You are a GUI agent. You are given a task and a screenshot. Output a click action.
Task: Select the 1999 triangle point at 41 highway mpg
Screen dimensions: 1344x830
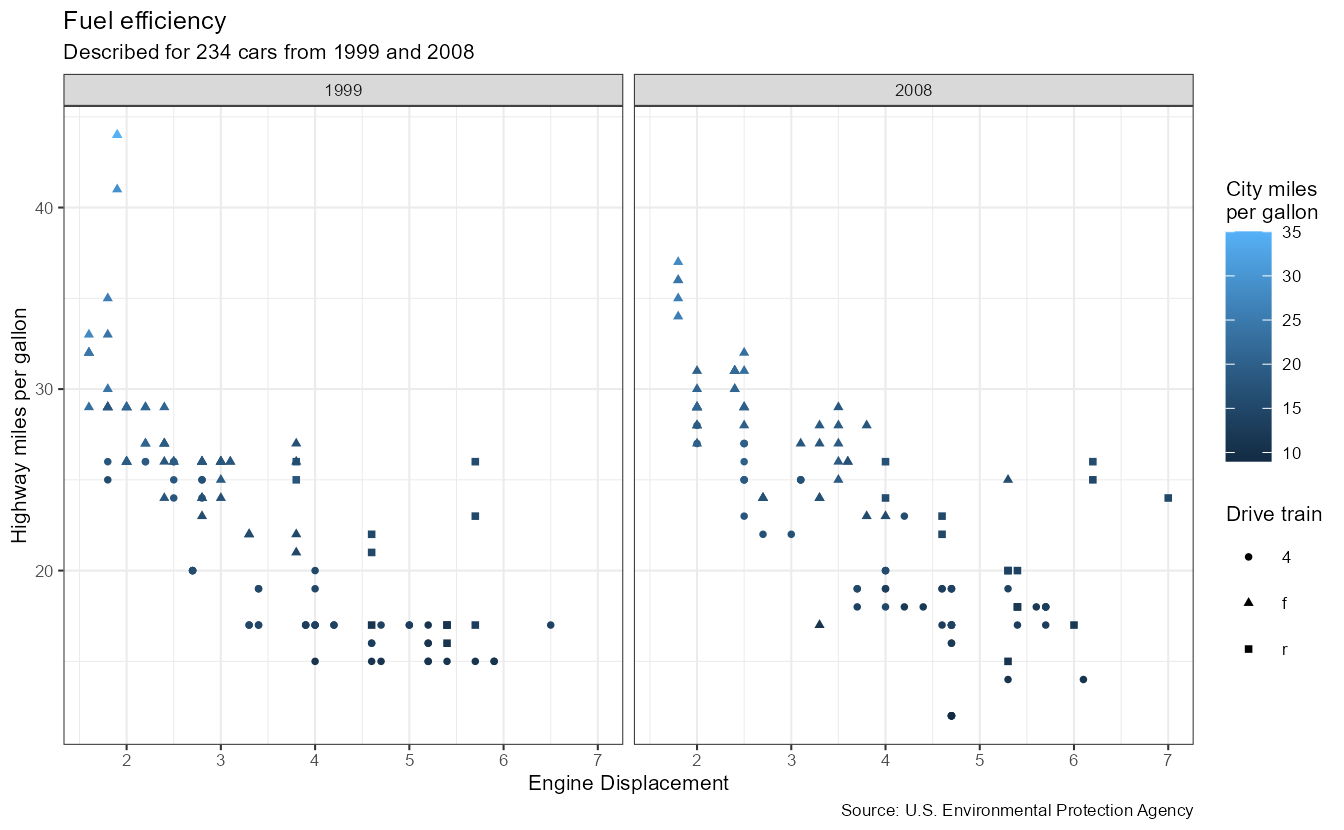(117, 188)
